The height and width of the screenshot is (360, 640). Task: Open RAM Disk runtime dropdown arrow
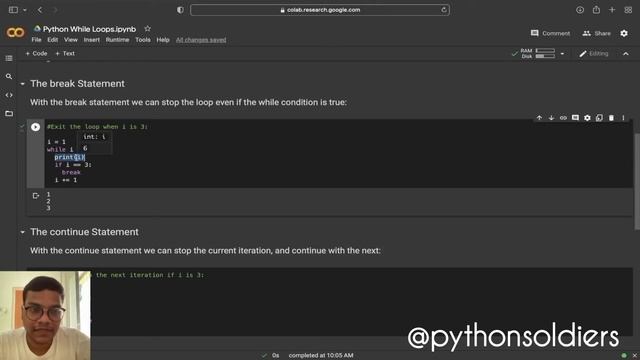click(562, 53)
